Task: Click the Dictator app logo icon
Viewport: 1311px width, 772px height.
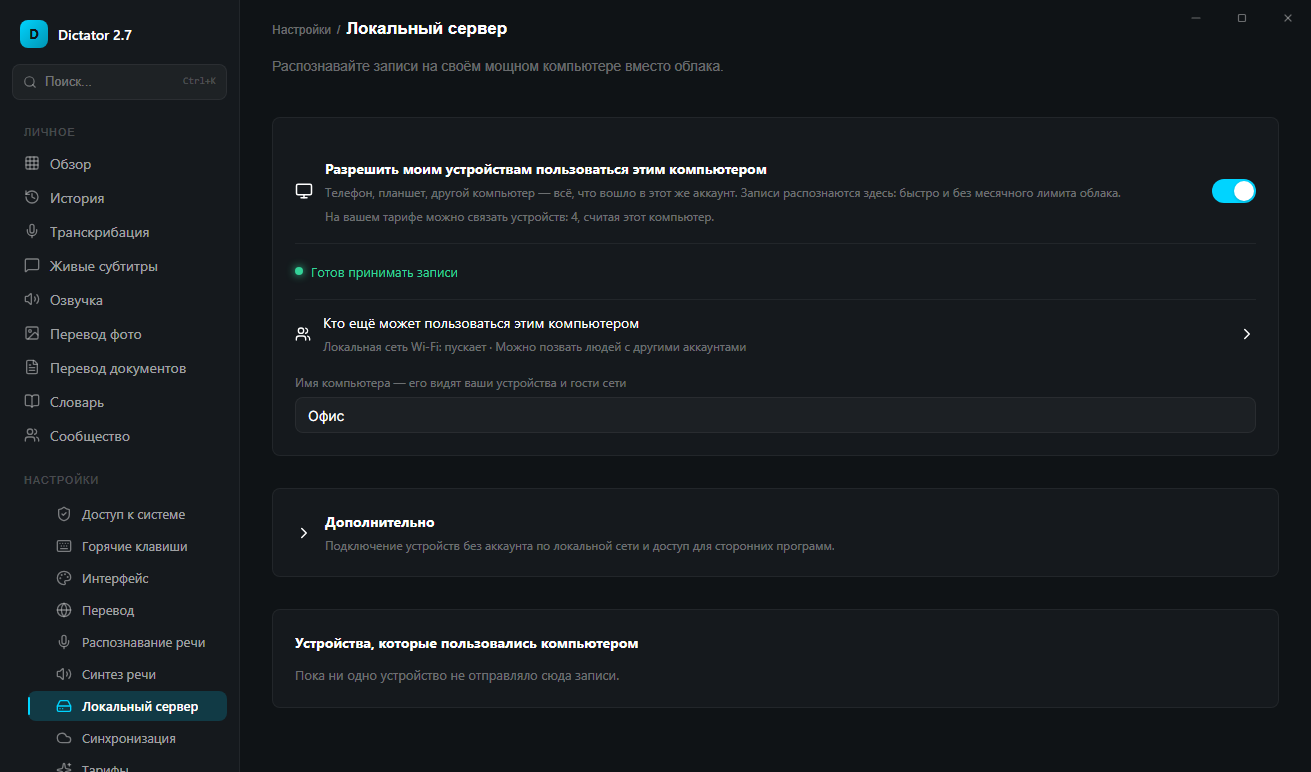Action: point(34,34)
